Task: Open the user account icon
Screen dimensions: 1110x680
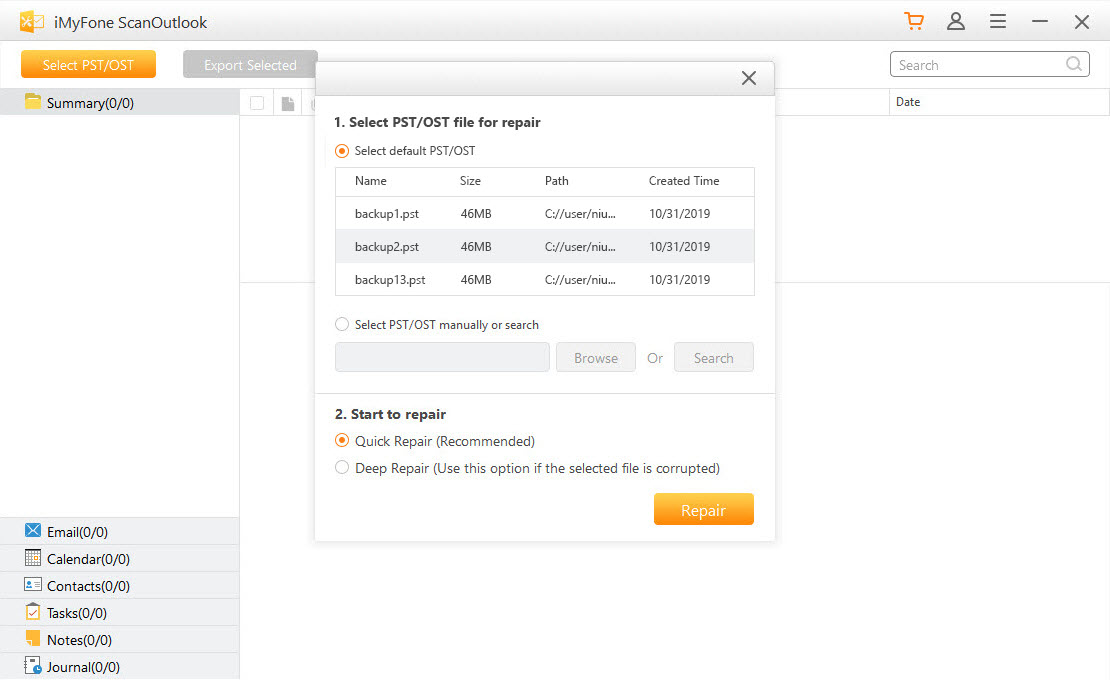Action: click(956, 20)
